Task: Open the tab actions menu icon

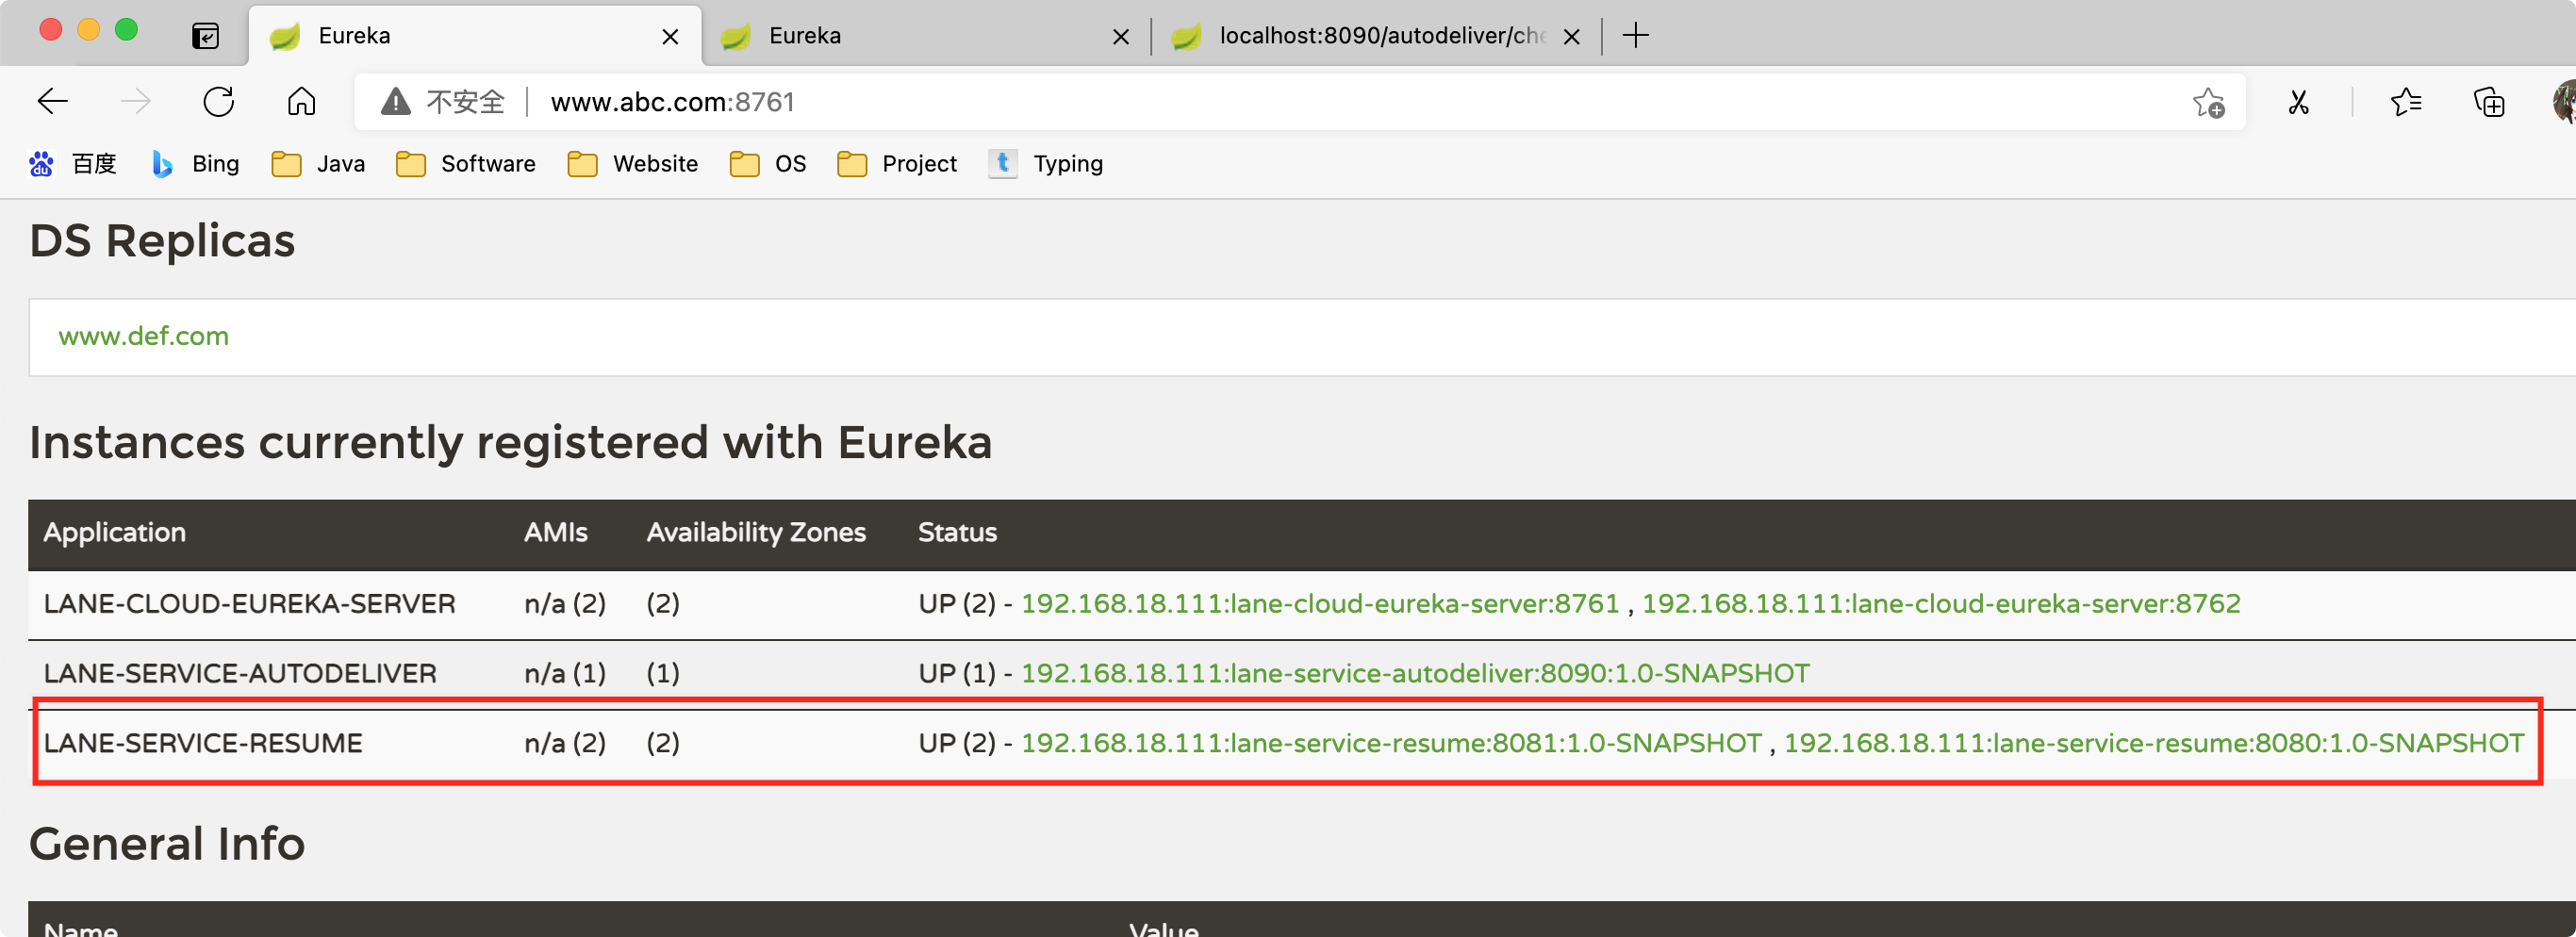Action: (205, 36)
